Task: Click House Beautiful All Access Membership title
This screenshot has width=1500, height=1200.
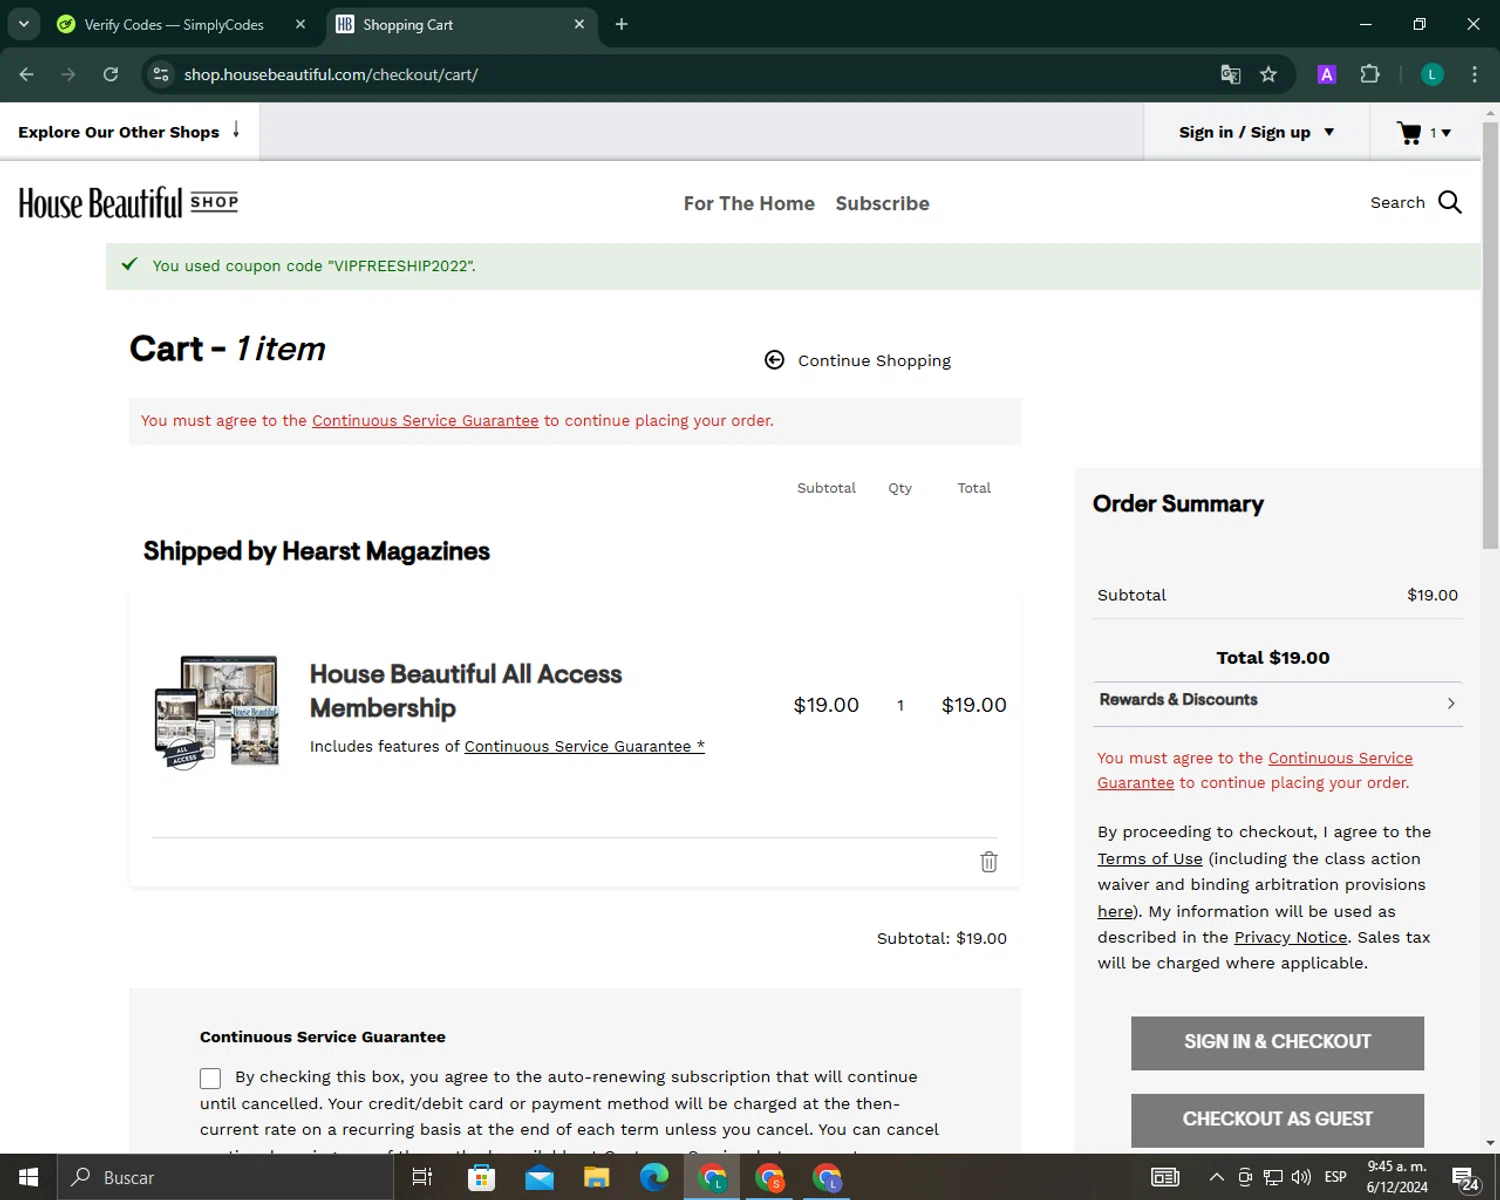Action: tap(465, 691)
